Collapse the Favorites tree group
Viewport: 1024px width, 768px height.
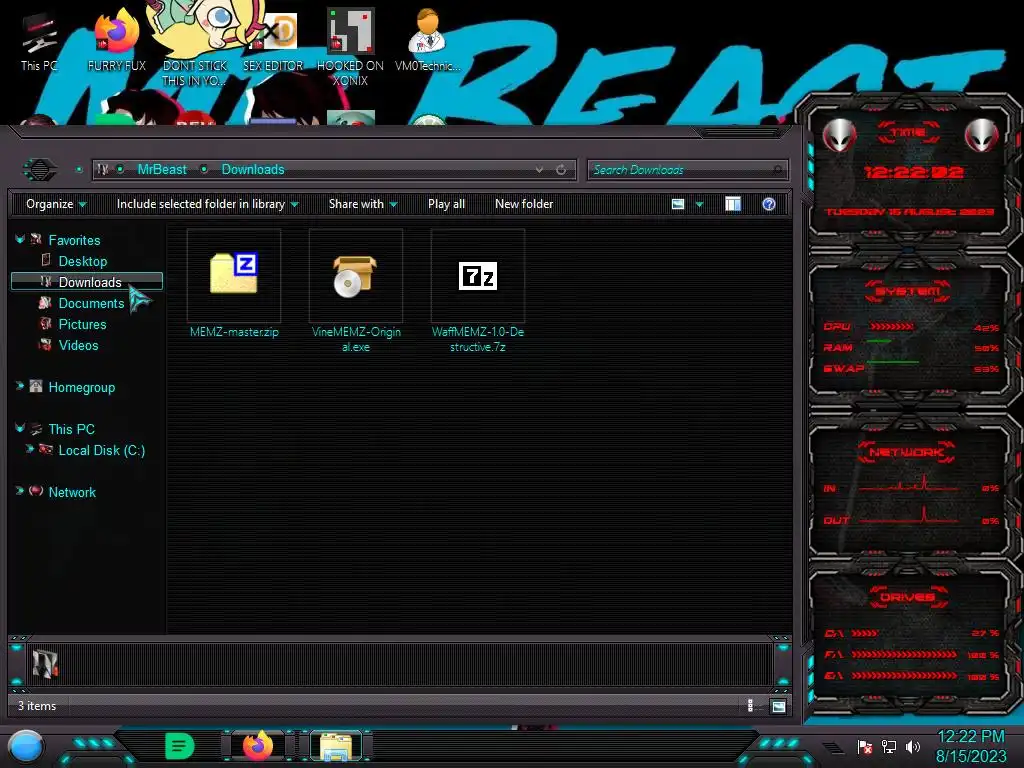20,240
